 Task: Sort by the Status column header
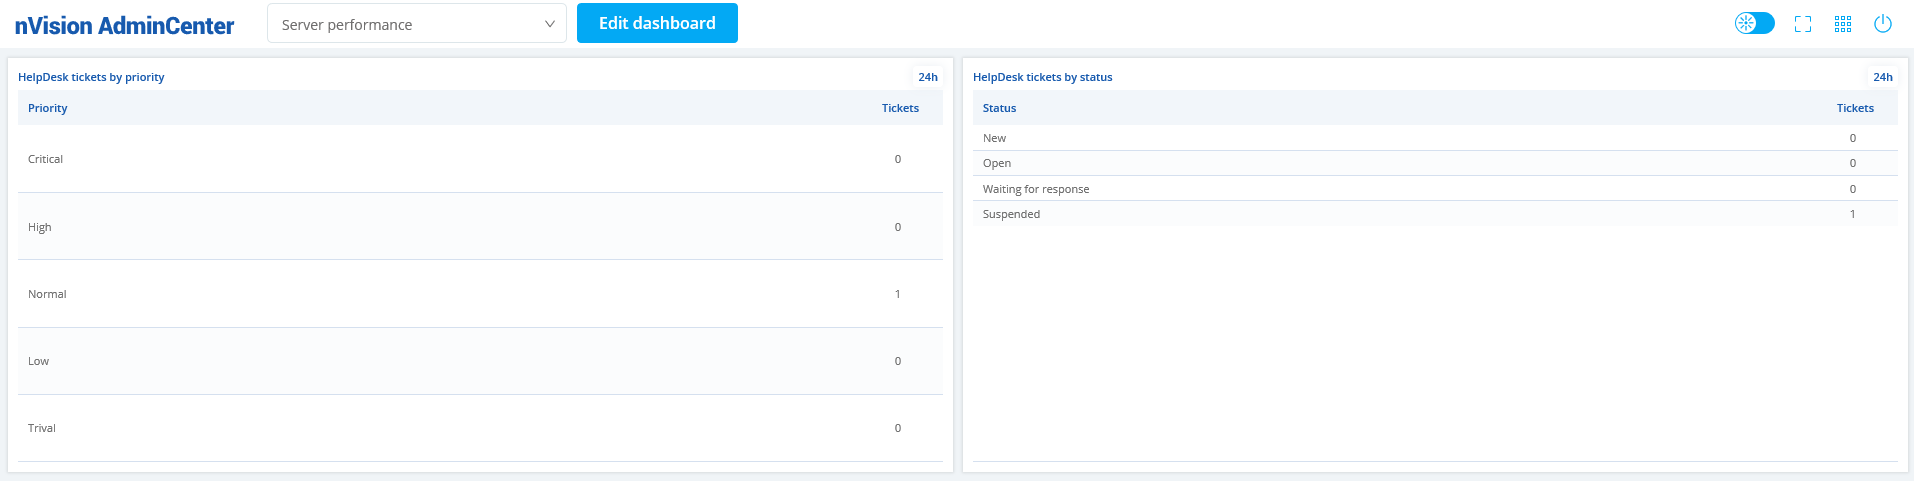click(x=999, y=108)
